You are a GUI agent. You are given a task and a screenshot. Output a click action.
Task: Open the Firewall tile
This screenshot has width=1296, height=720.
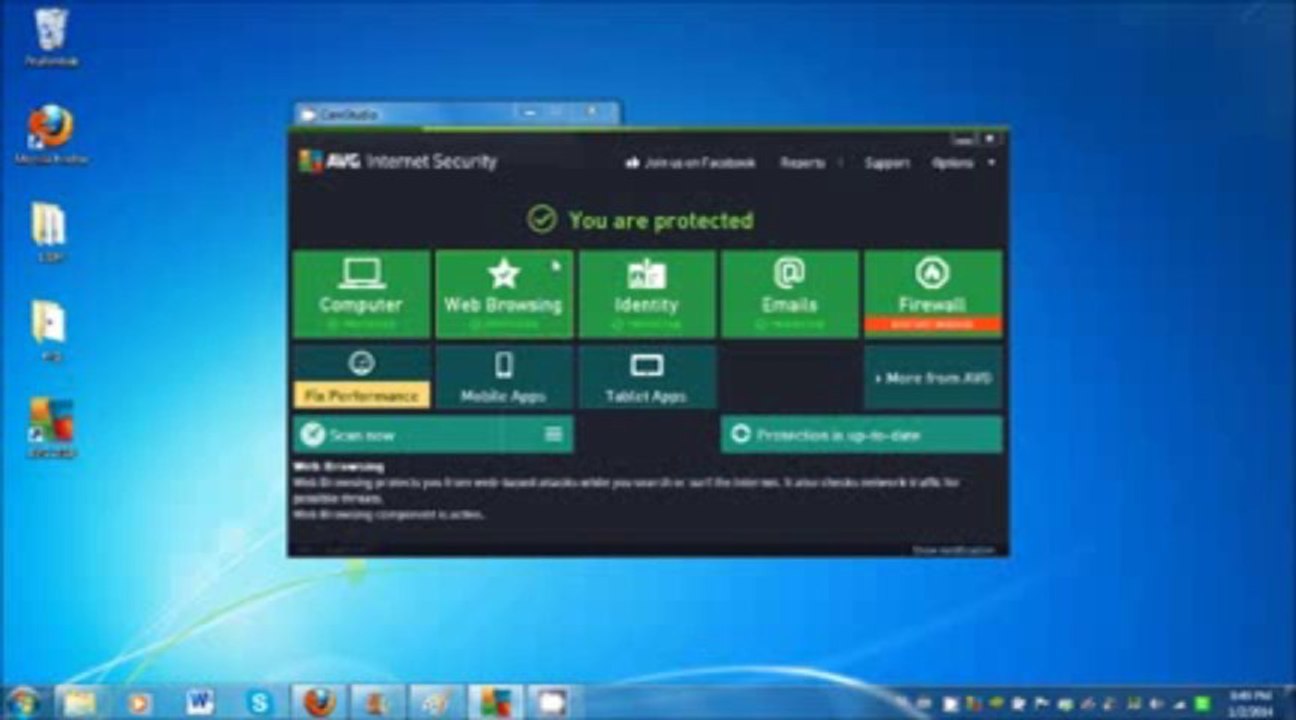tap(933, 294)
